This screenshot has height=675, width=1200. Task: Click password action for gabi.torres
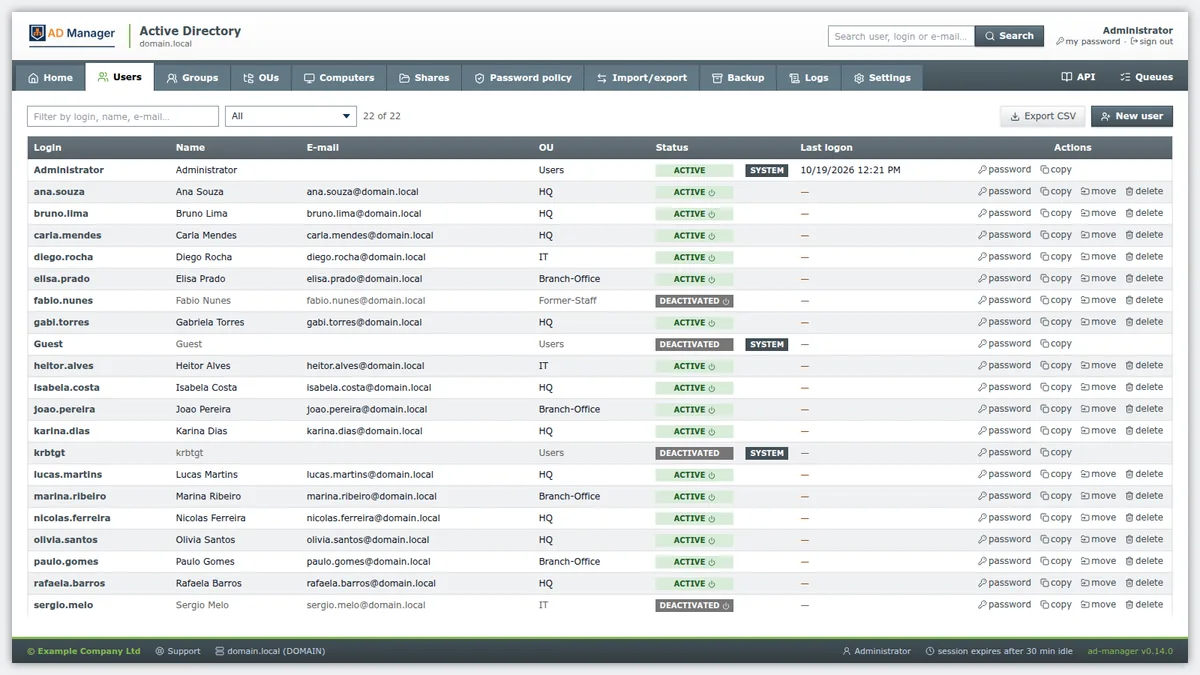[1004, 322]
